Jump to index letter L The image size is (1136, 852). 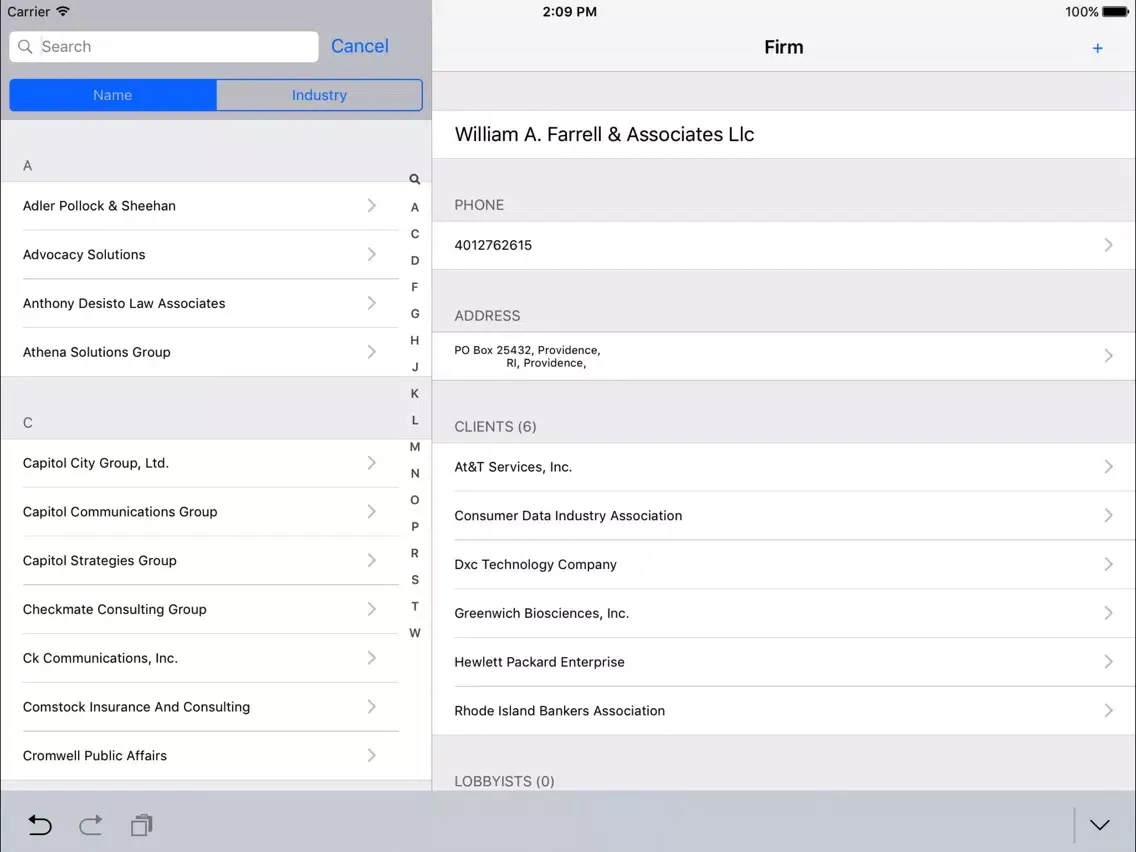[414, 420]
